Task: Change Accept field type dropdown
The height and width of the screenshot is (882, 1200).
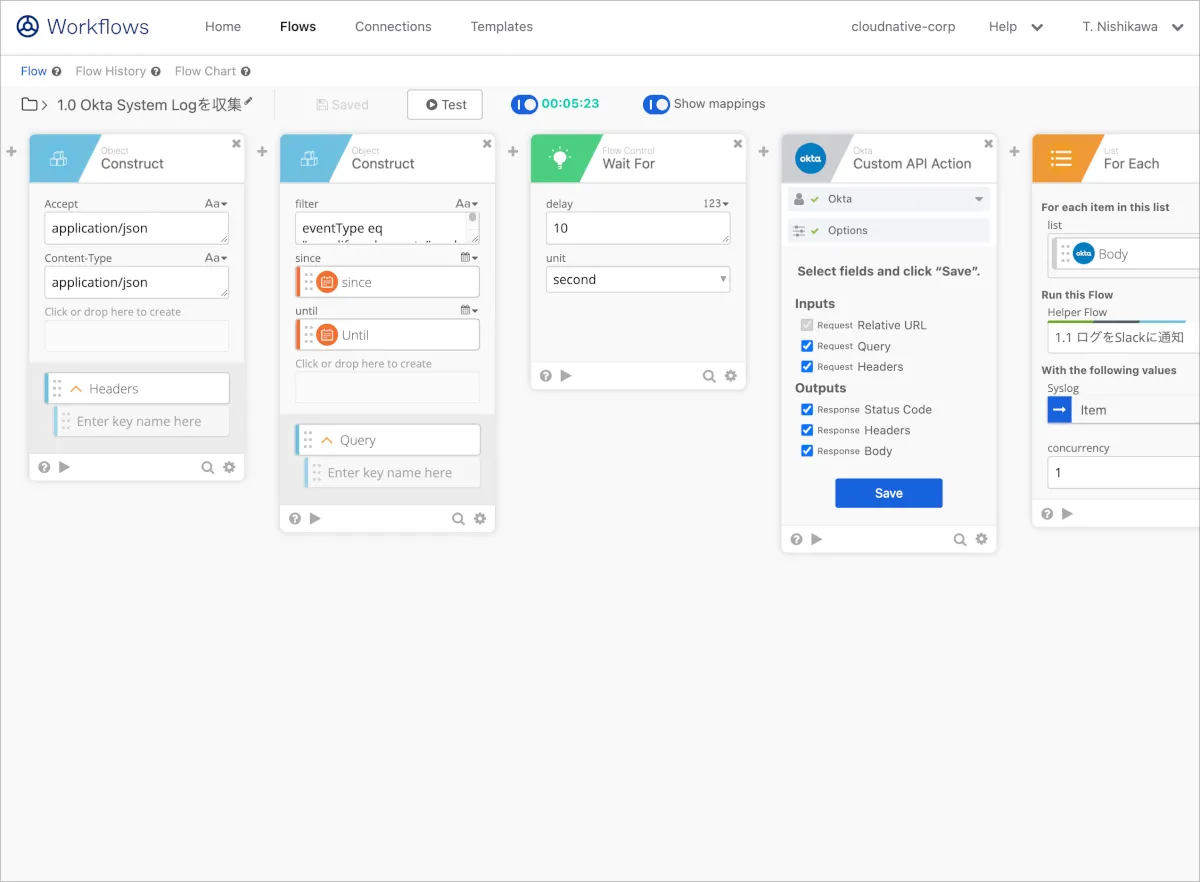Action: pyautogui.click(x=216, y=204)
